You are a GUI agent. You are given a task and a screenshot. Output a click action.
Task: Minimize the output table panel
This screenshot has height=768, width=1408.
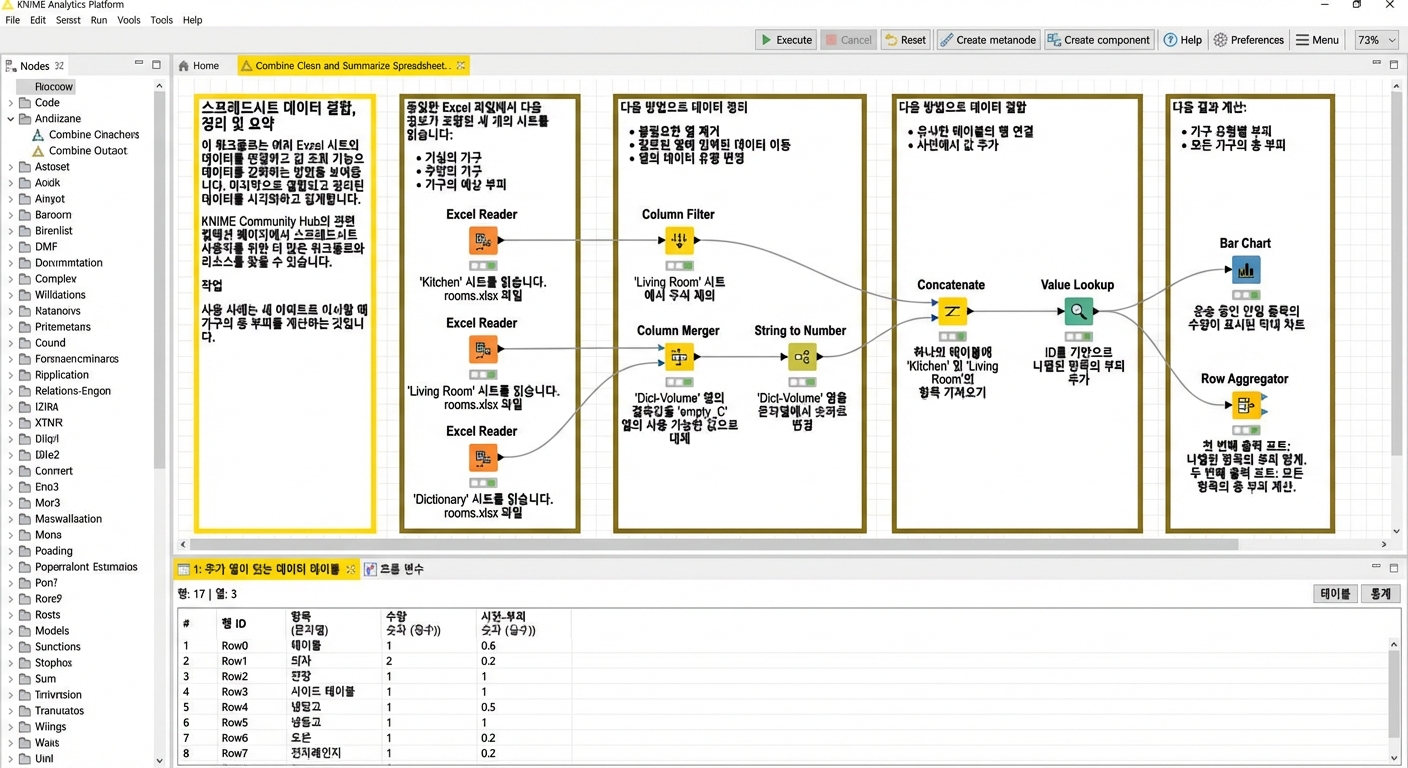click(1377, 567)
